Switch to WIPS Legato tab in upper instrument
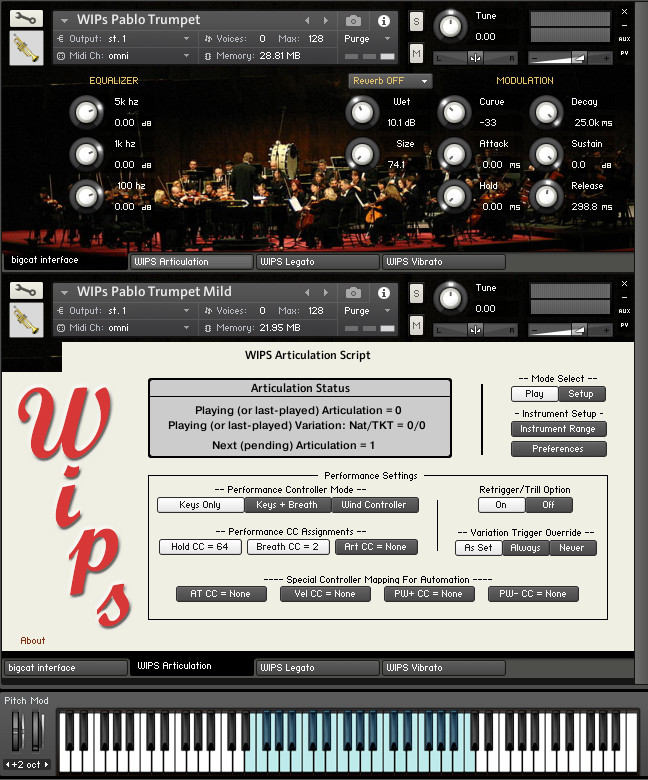 [x=318, y=262]
